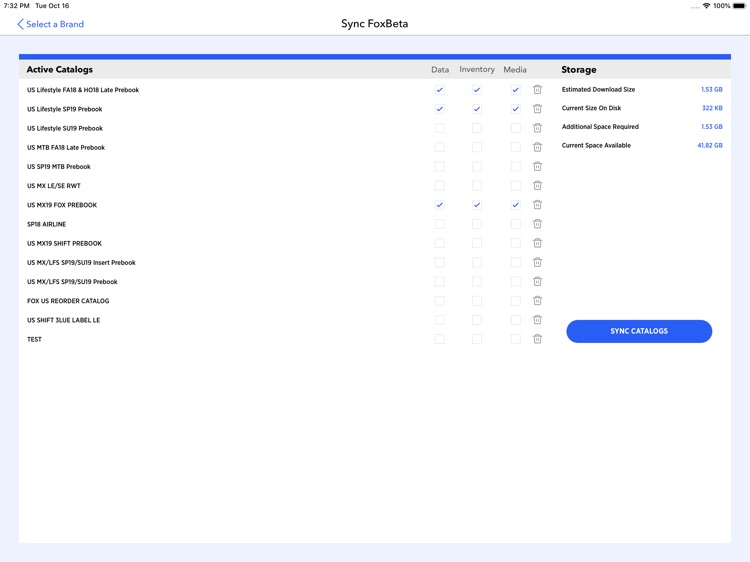Delete US Lifestyle FA18 & HO18 Late Prebook catalog

(x=537, y=89)
